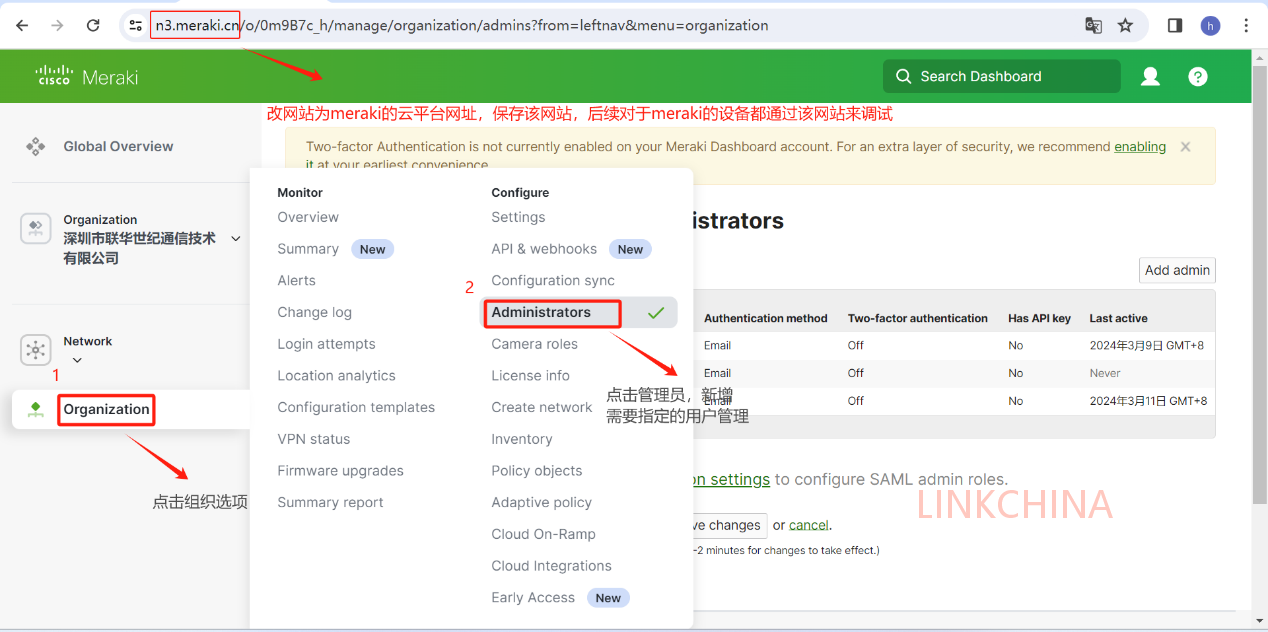Focus the Search Dashboard field
1268x632 pixels.
click(1001, 76)
